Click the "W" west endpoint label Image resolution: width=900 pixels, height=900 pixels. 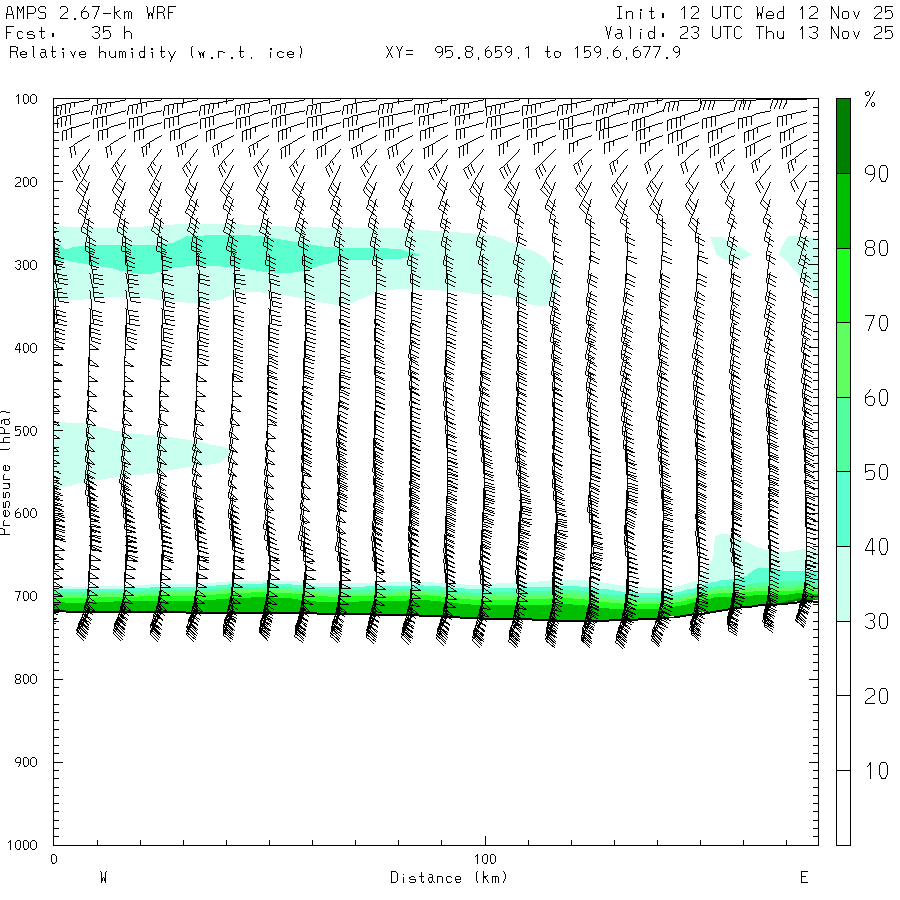click(103, 878)
